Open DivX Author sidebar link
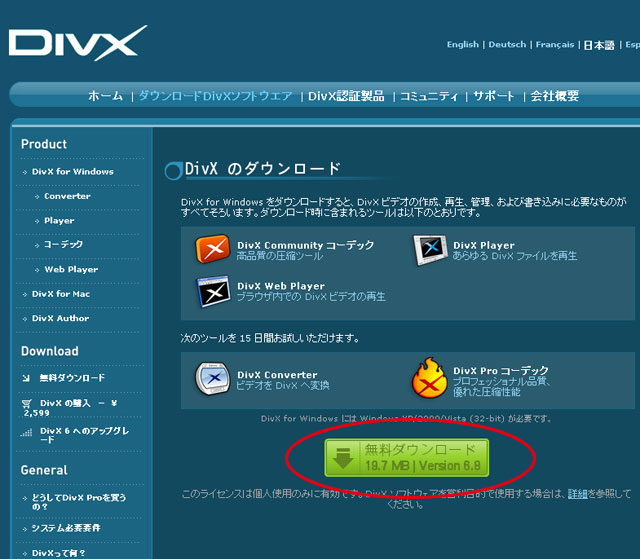The height and width of the screenshot is (559, 640). pos(60,319)
